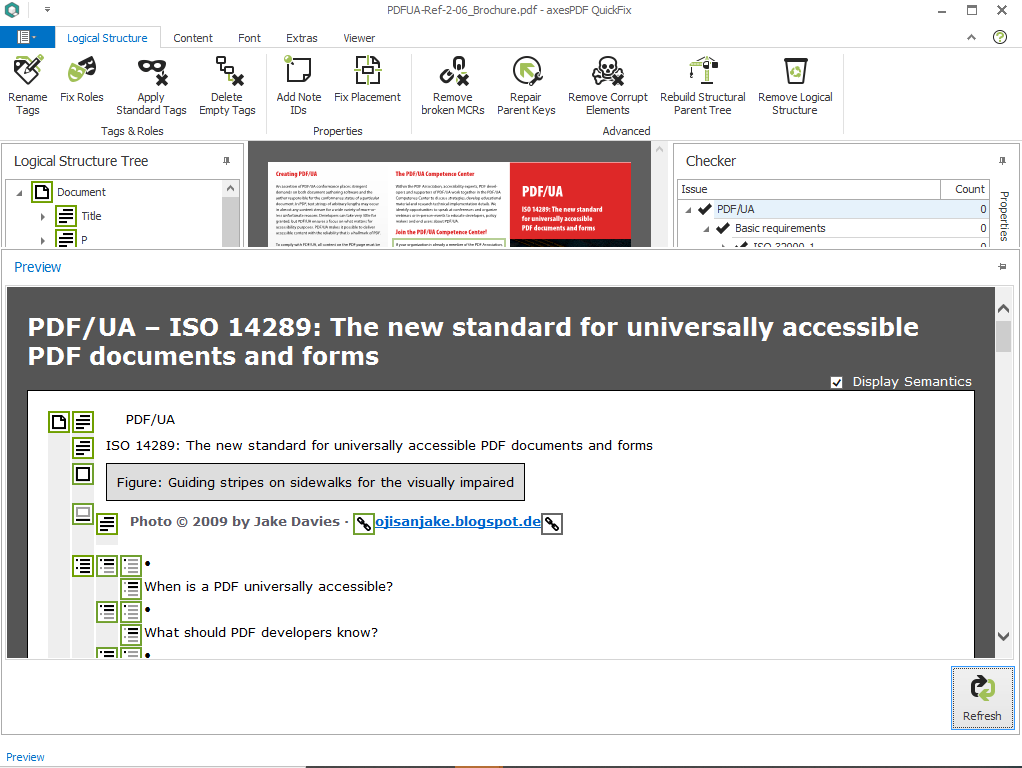Remove Corrupt Elements
The image size is (1022, 768).
pyautogui.click(x=607, y=86)
